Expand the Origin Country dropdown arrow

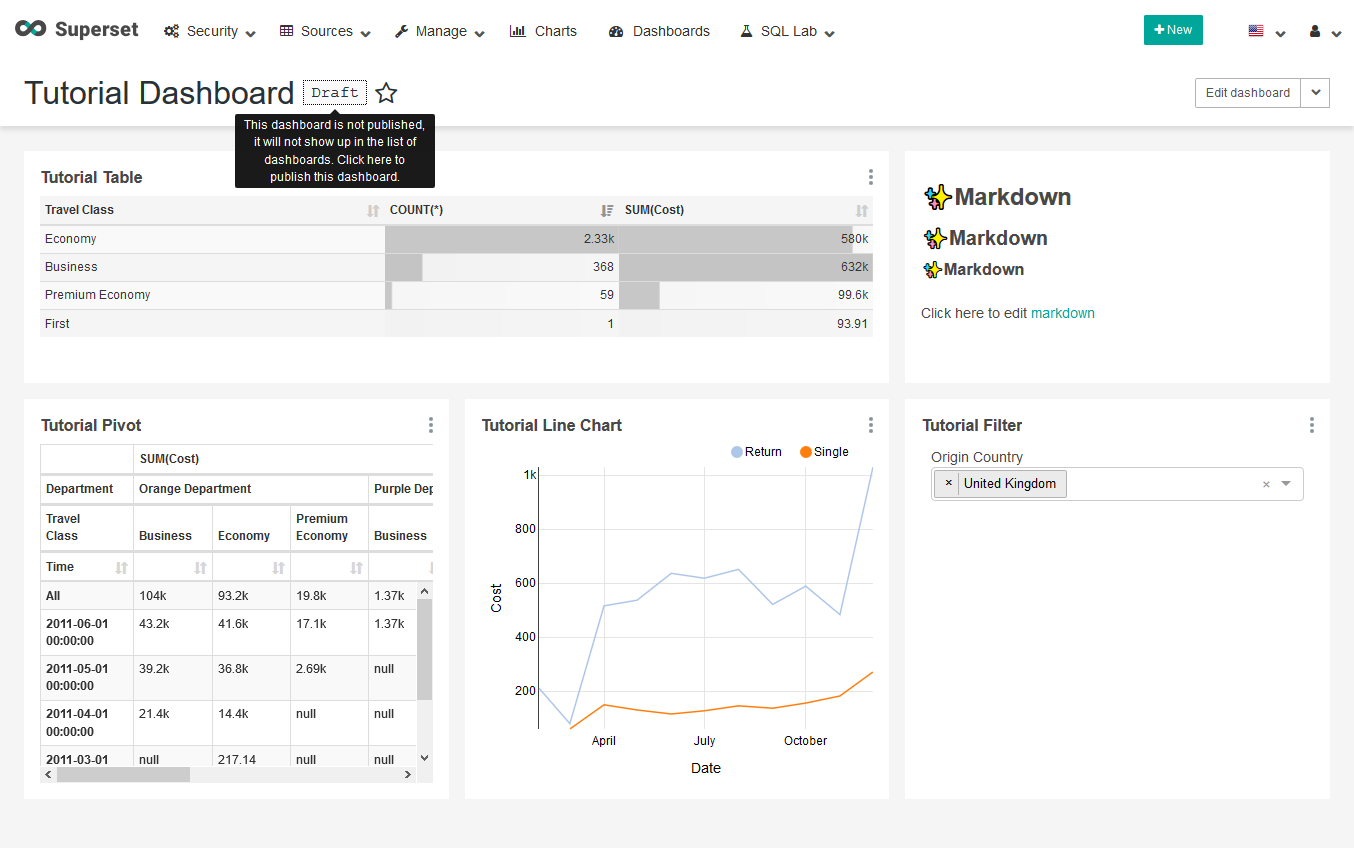[x=1286, y=484]
